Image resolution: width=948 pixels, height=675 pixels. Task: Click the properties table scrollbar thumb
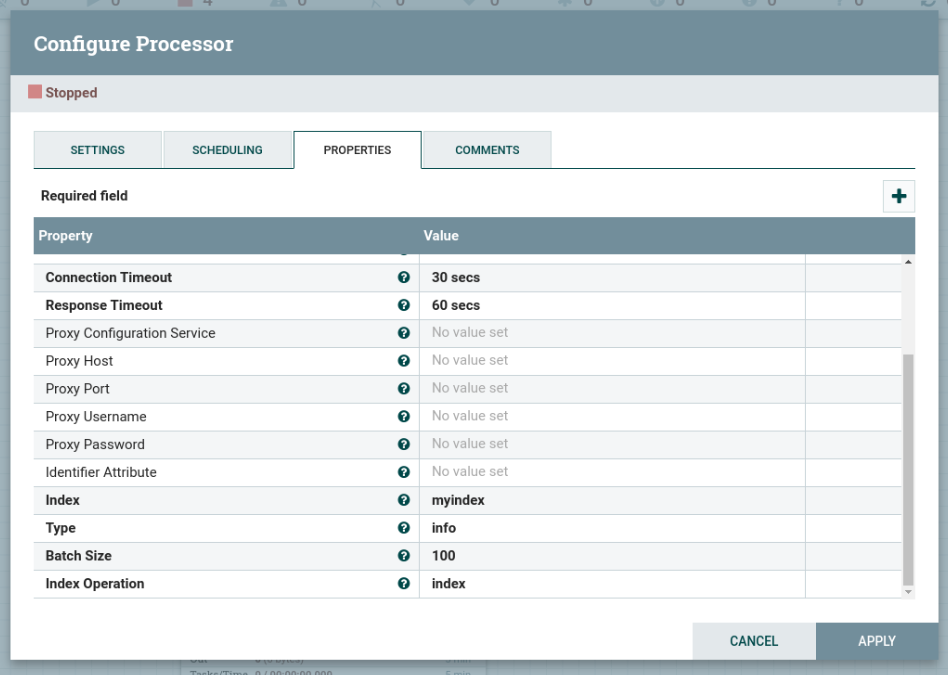908,470
